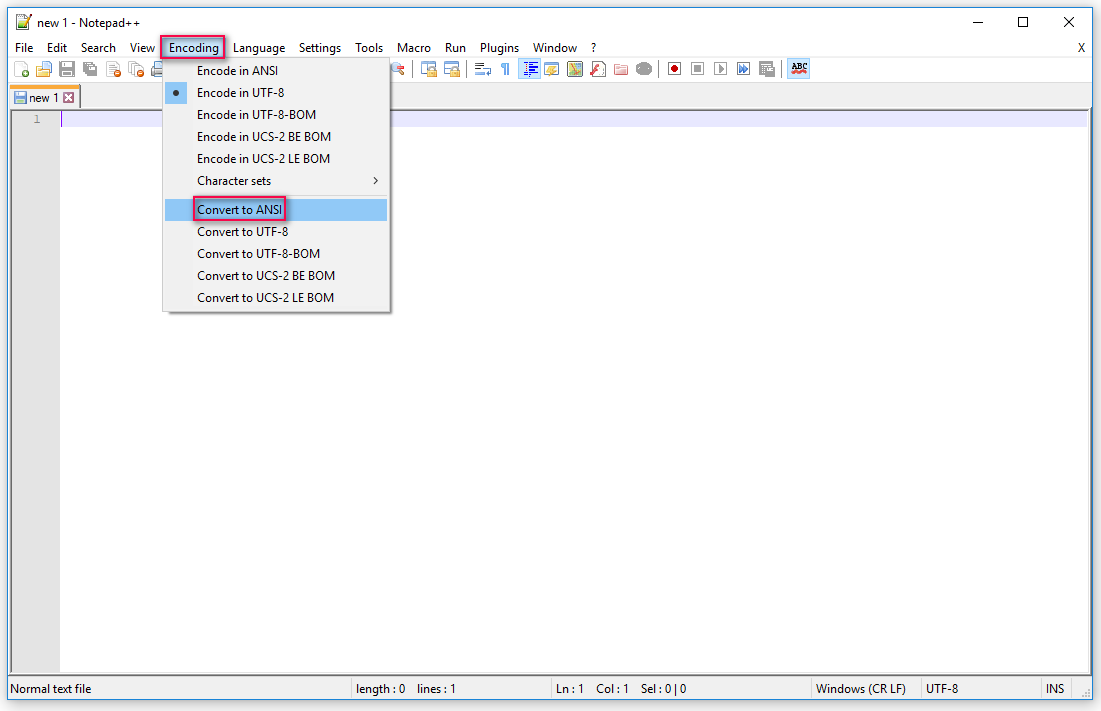
Task: Click 'Normal text file' in status bar
Action: 51,689
